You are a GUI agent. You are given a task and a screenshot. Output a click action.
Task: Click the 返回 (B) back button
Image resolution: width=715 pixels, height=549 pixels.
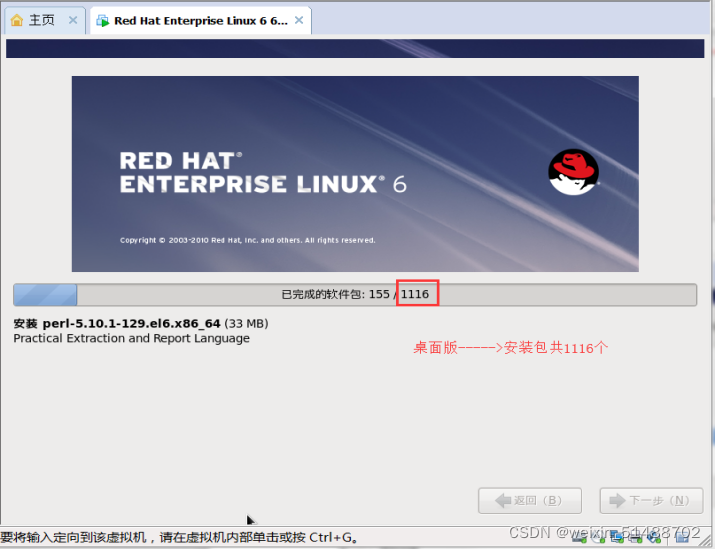click(x=530, y=501)
